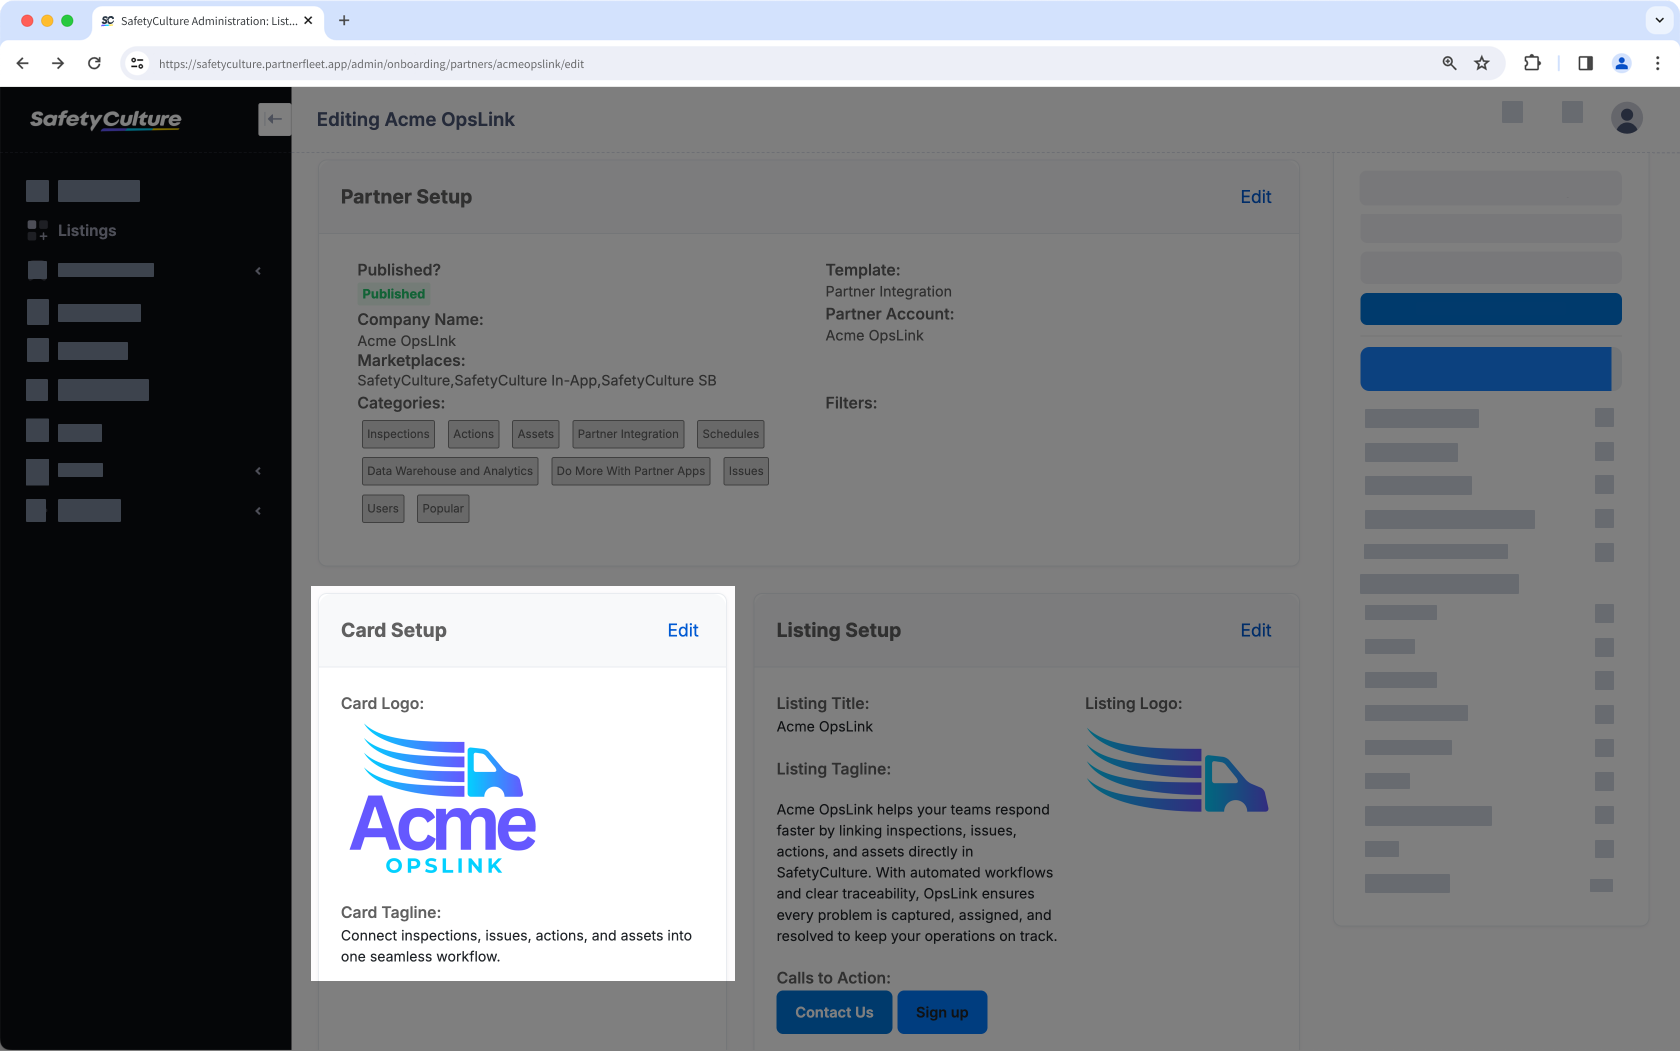Click the SafetyCulture logo in the sidebar

click(106, 119)
